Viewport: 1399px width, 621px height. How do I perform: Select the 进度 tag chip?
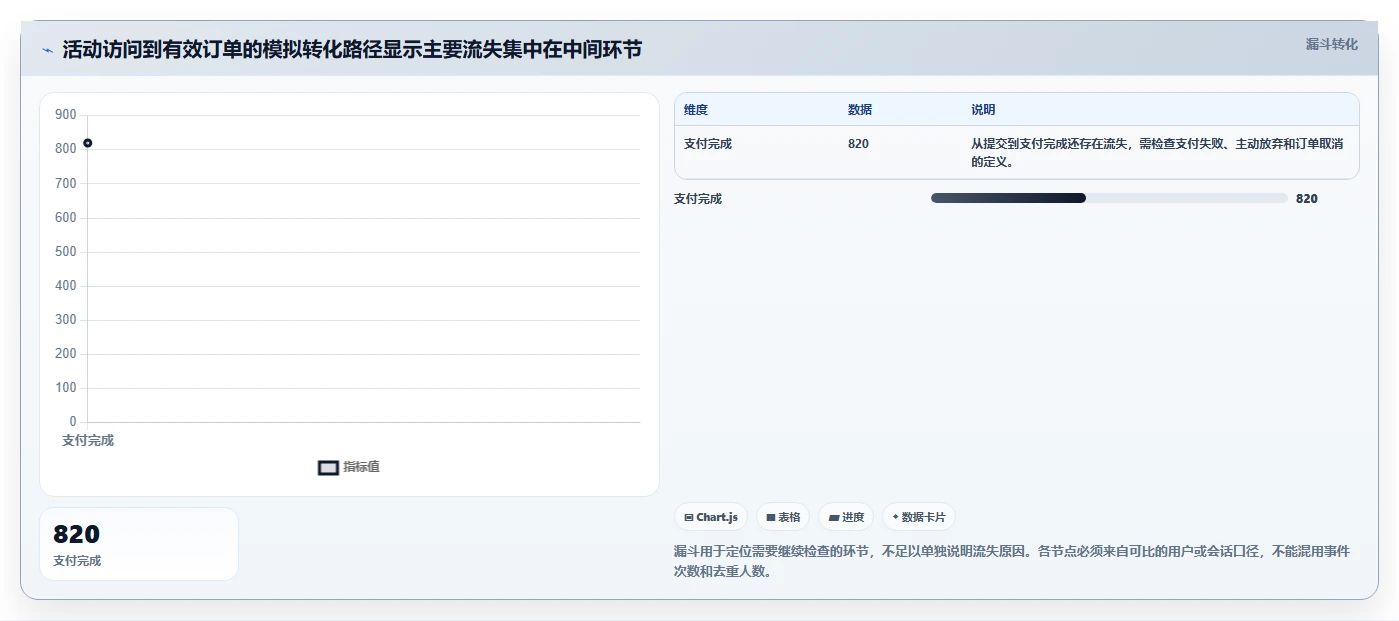click(846, 517)
